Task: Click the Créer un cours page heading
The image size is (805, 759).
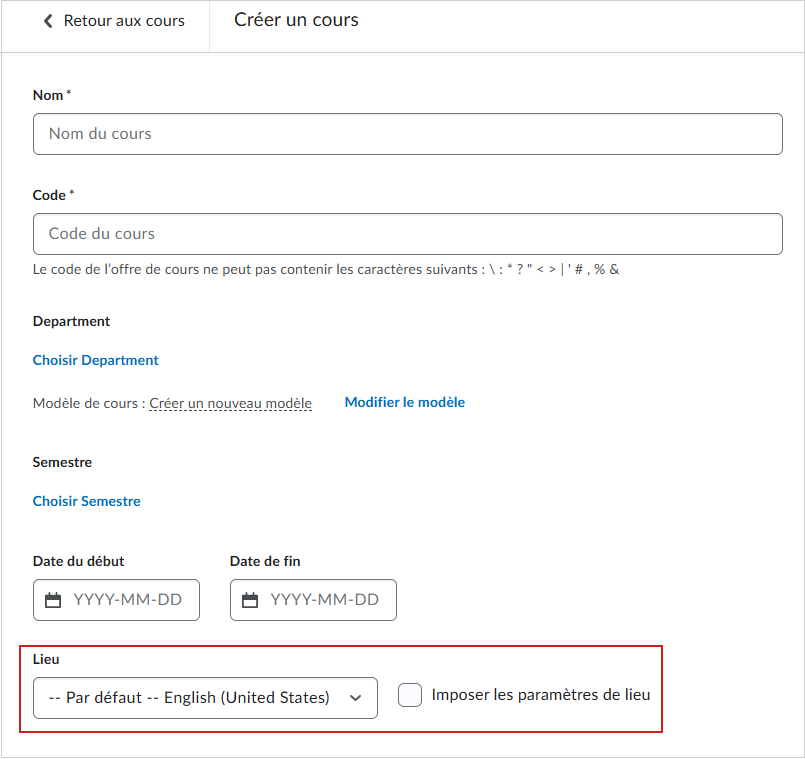Action: (296, 20)
